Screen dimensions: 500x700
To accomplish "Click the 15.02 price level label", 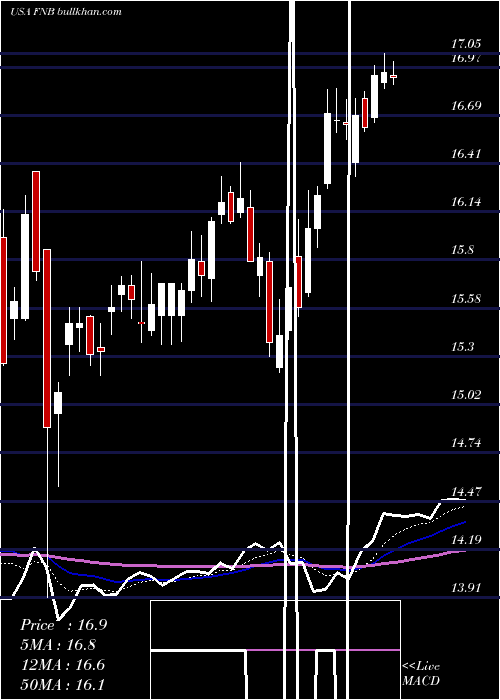I will (466, 395).
